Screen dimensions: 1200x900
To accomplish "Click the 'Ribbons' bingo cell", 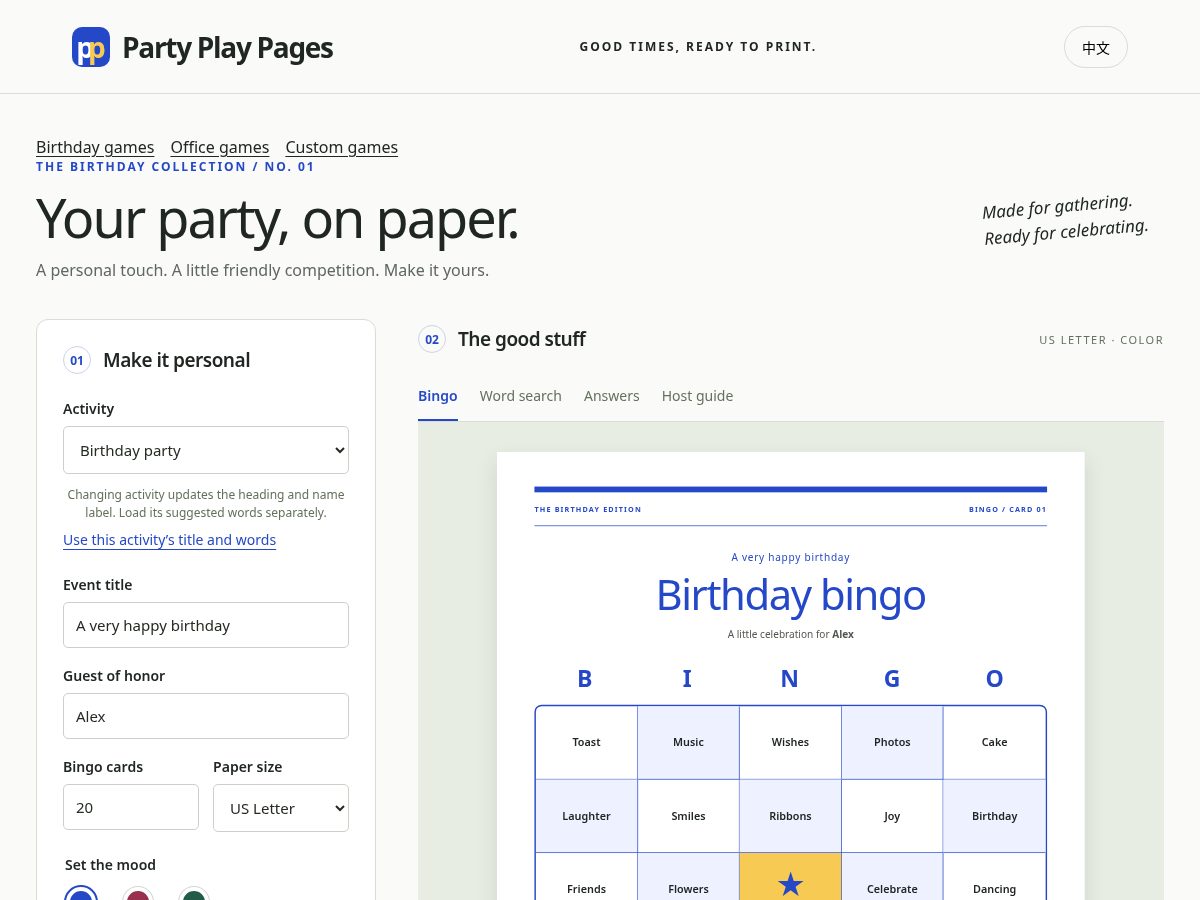I will (790, 816).
